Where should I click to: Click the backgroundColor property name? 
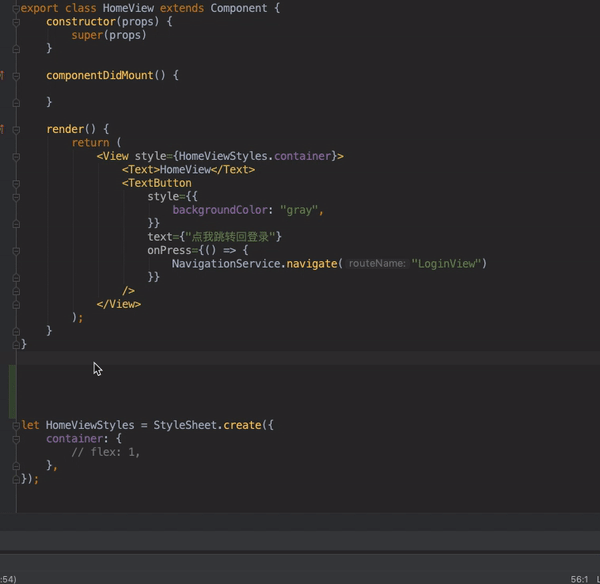[x=220, y=210]
